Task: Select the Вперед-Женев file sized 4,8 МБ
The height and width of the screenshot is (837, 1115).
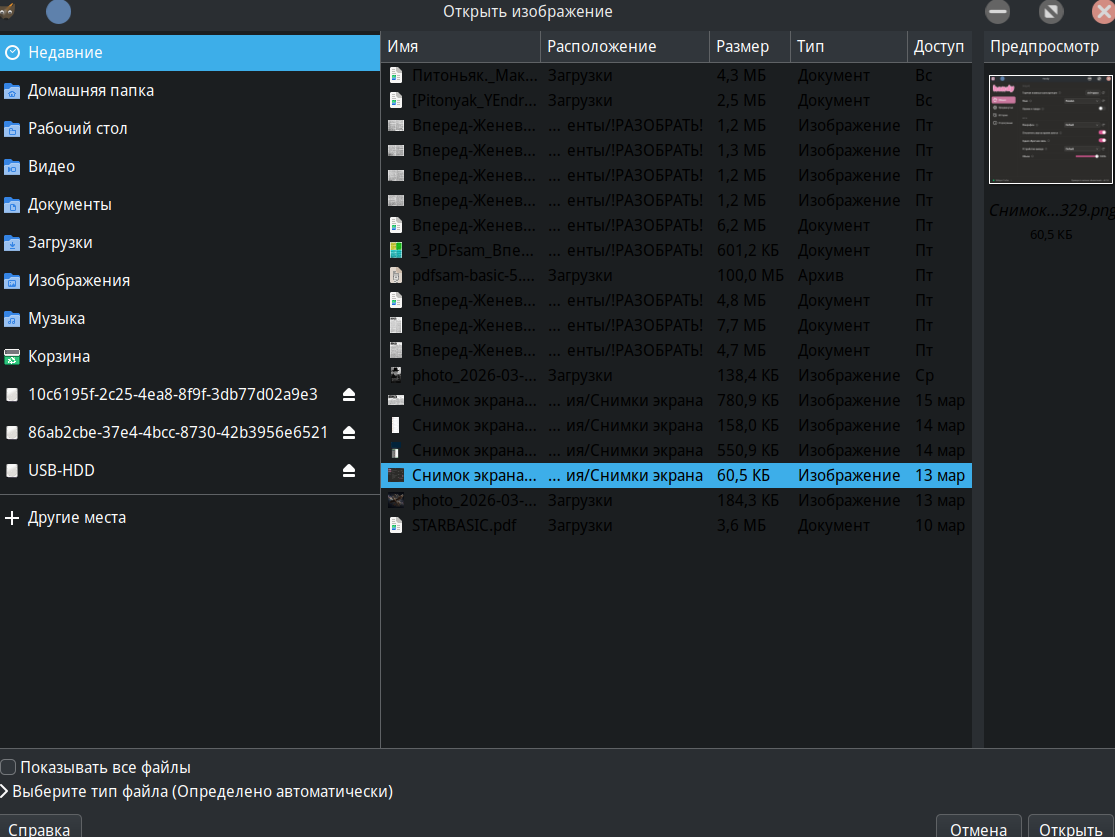Action: 676,301
